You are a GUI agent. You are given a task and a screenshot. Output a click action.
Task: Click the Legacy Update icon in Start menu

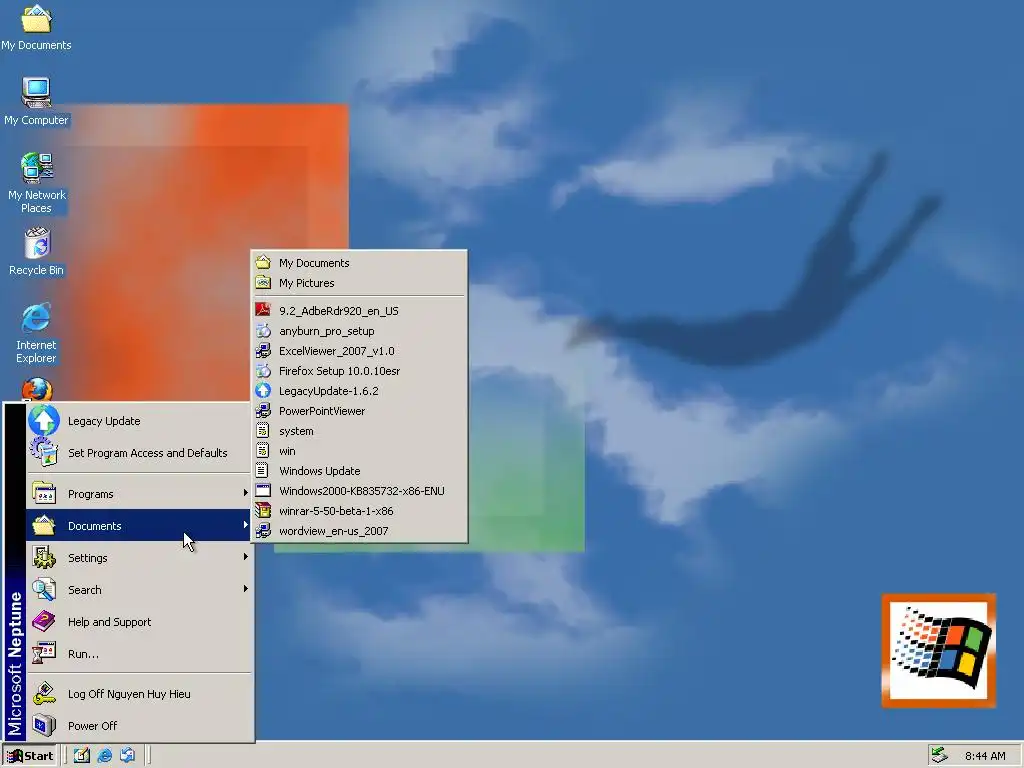pos(44,421)
